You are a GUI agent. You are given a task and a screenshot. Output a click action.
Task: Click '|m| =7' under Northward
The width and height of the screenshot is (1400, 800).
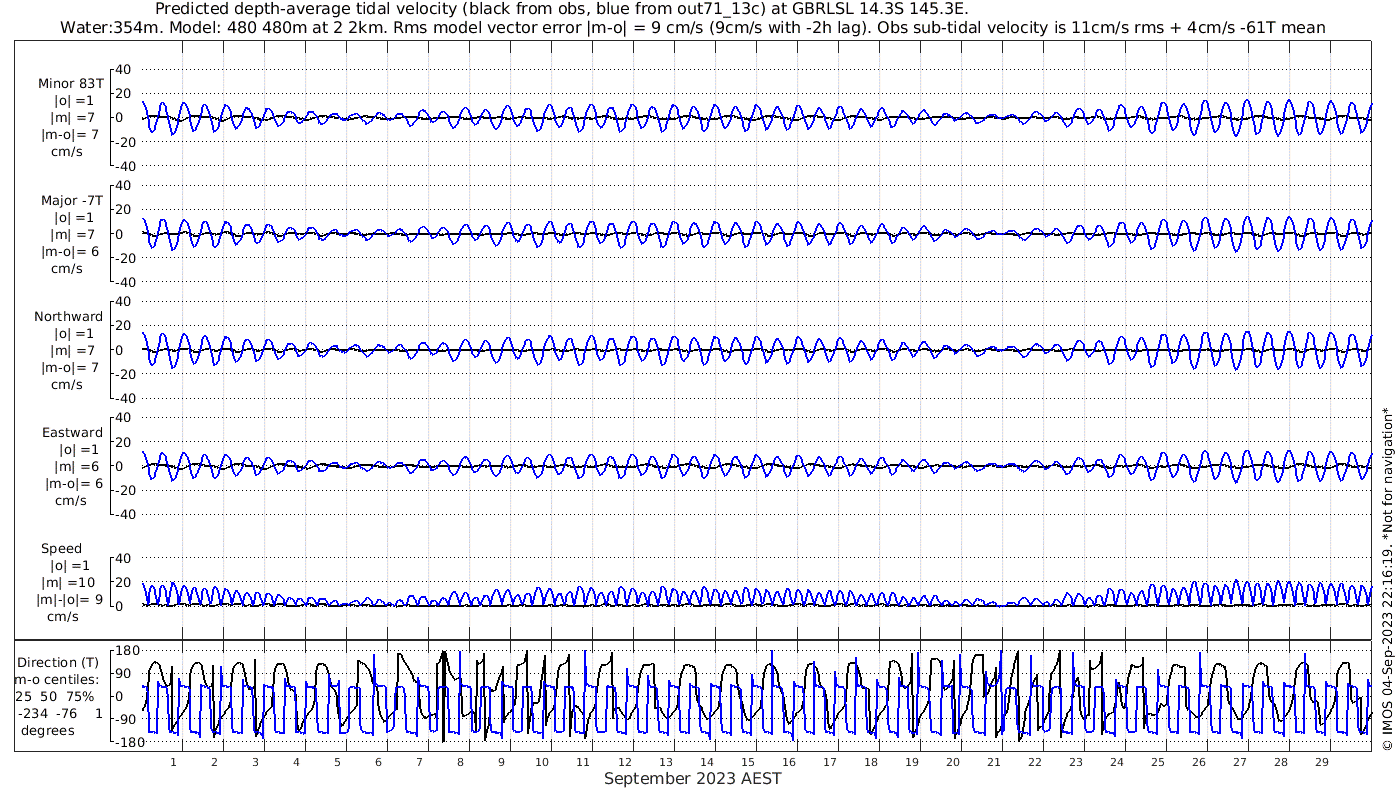[x=73, y=350]
